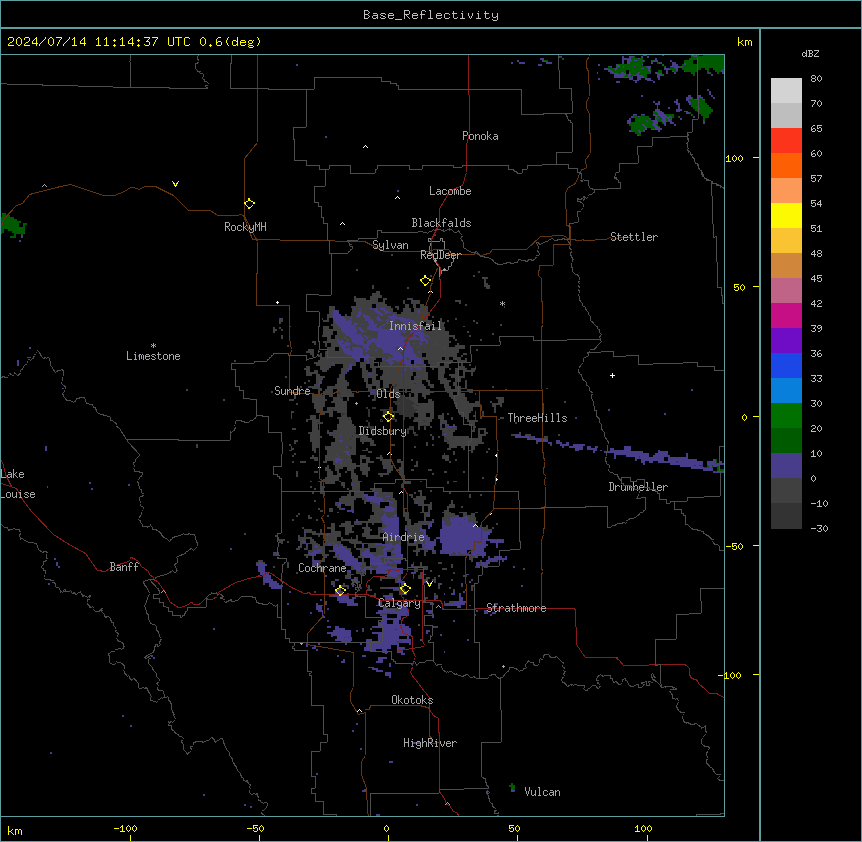Select the white caret marker southwest of Okotoks
The width and height of the screenshot is (862, 842).
360,711
